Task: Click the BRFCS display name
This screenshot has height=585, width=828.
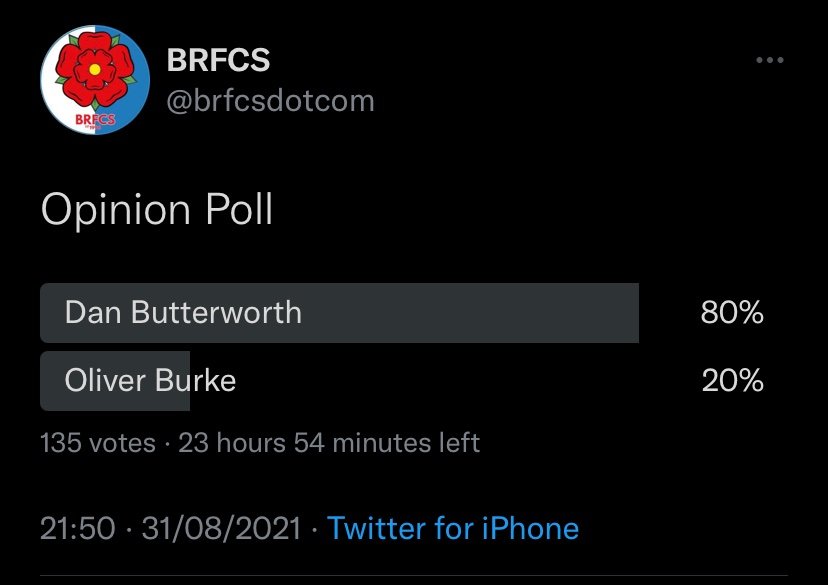Action: pos(218,60)
